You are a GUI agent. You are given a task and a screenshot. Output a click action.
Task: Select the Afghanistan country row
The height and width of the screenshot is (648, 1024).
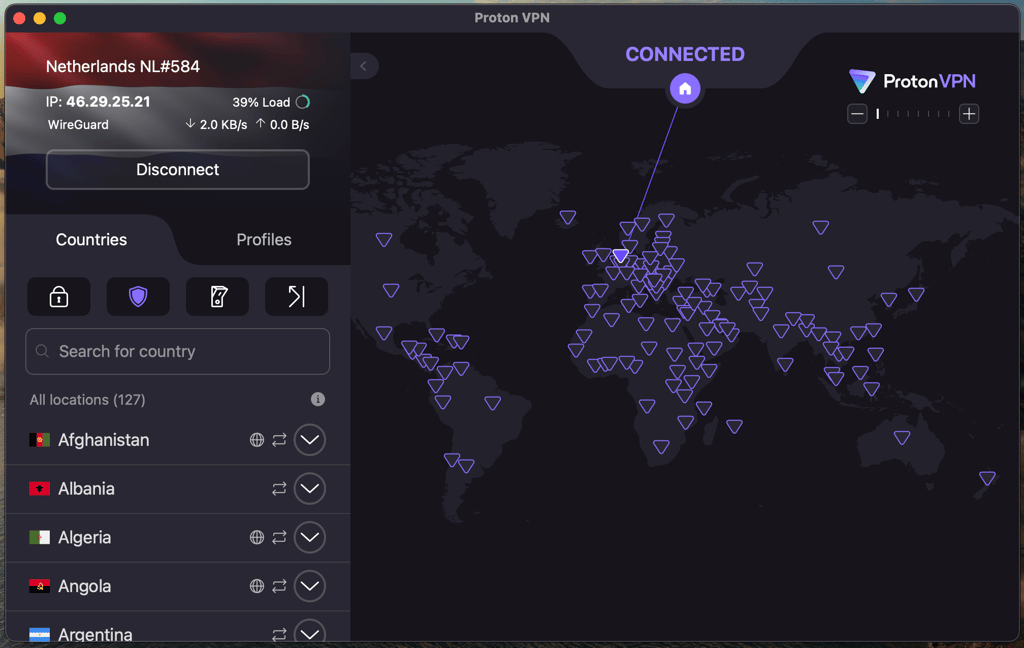[178, 440]
